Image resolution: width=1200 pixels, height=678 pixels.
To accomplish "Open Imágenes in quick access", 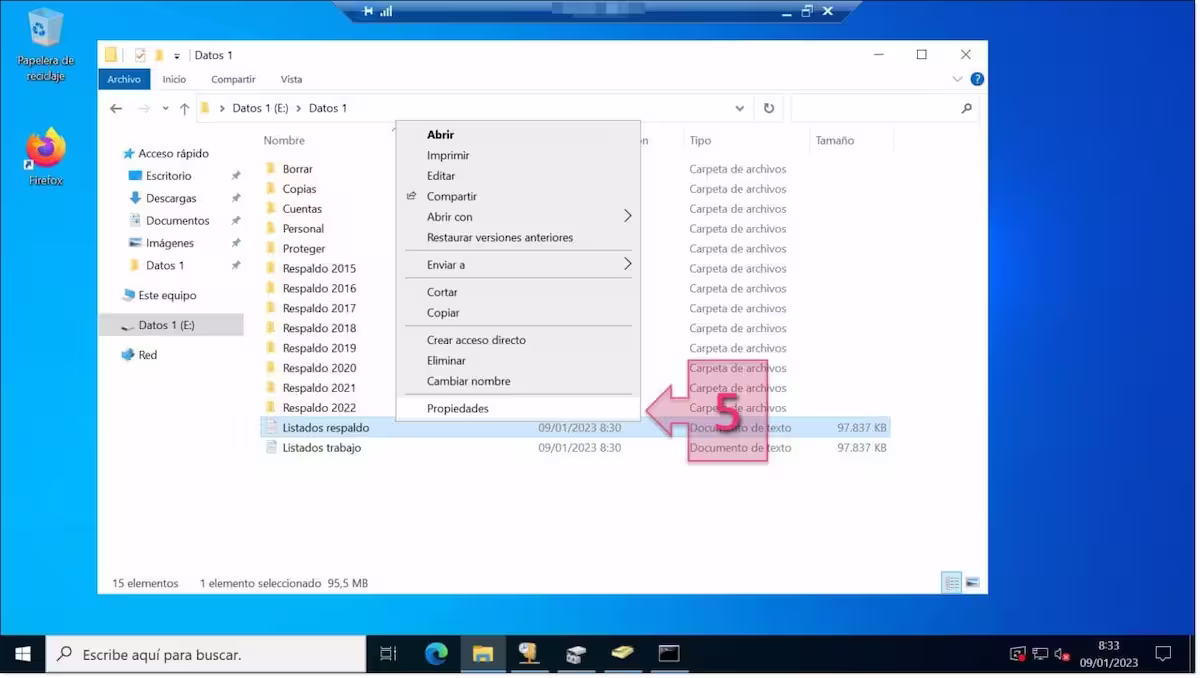I will click(x=169, y=243).
